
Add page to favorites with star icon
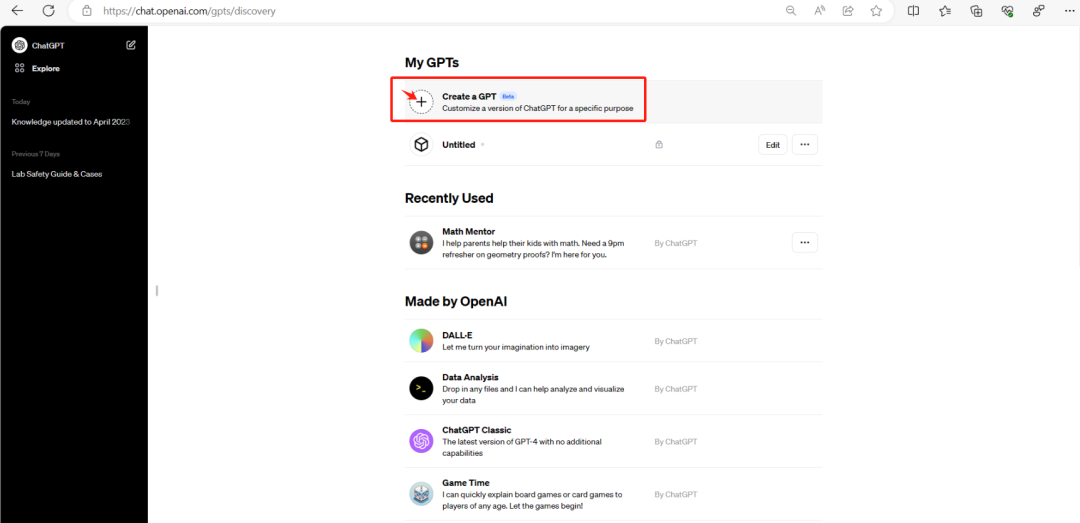[x=876, y=11]
